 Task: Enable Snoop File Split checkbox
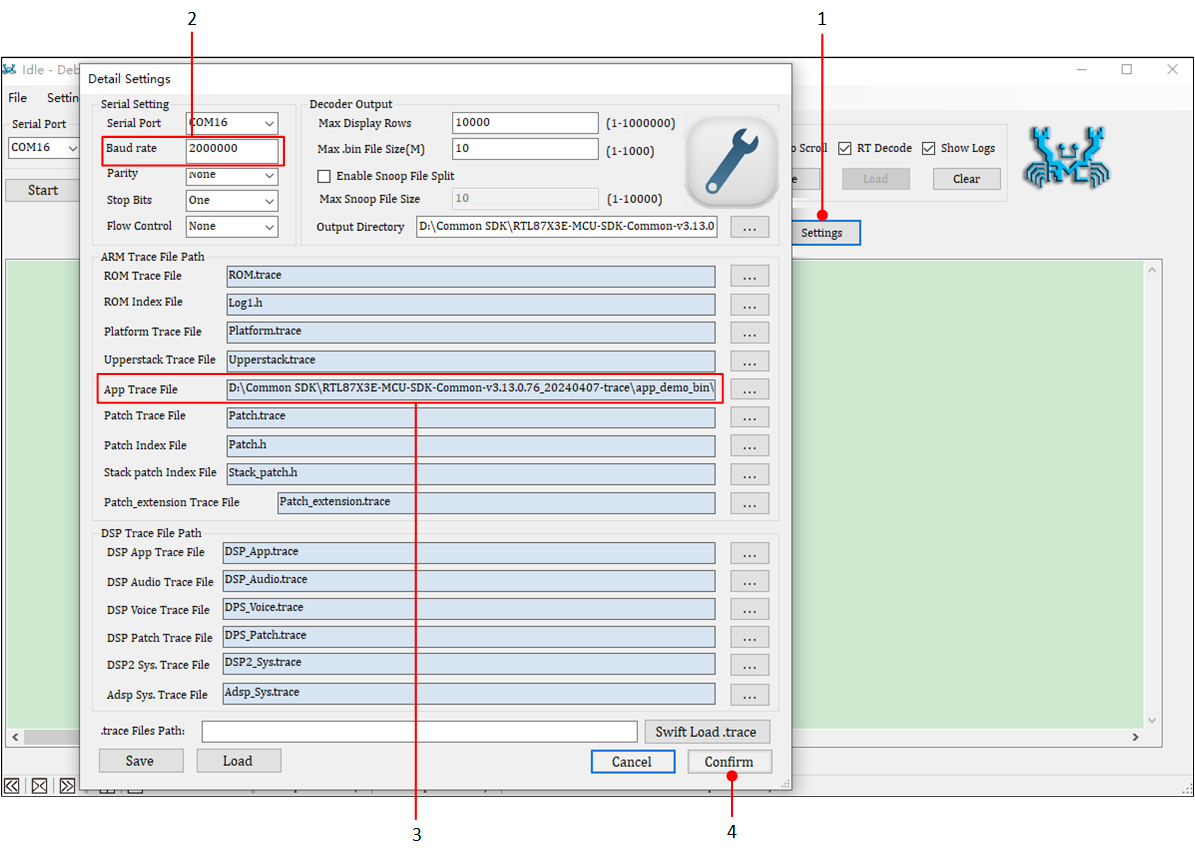pyautogui.click(x=324, y=176)
